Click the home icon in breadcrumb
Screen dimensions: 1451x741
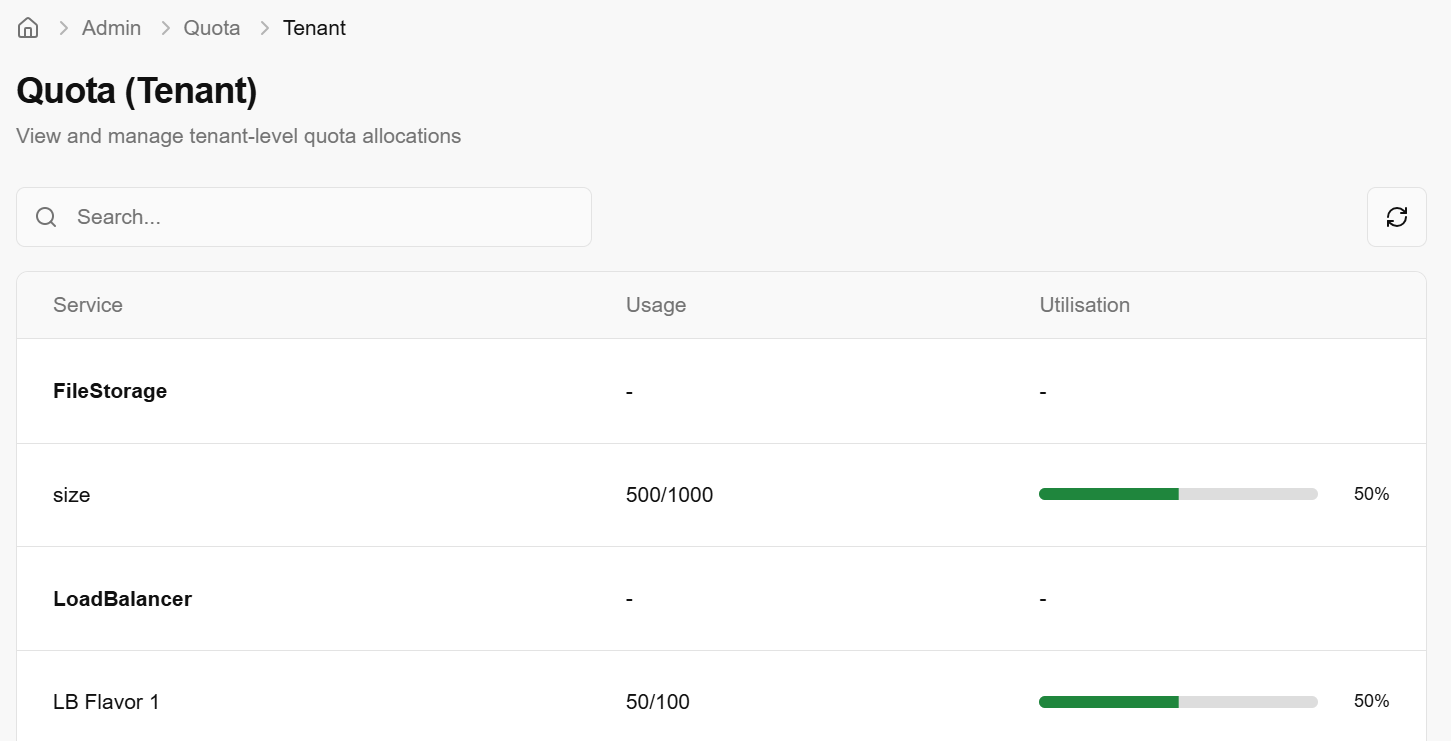(28, 28)
